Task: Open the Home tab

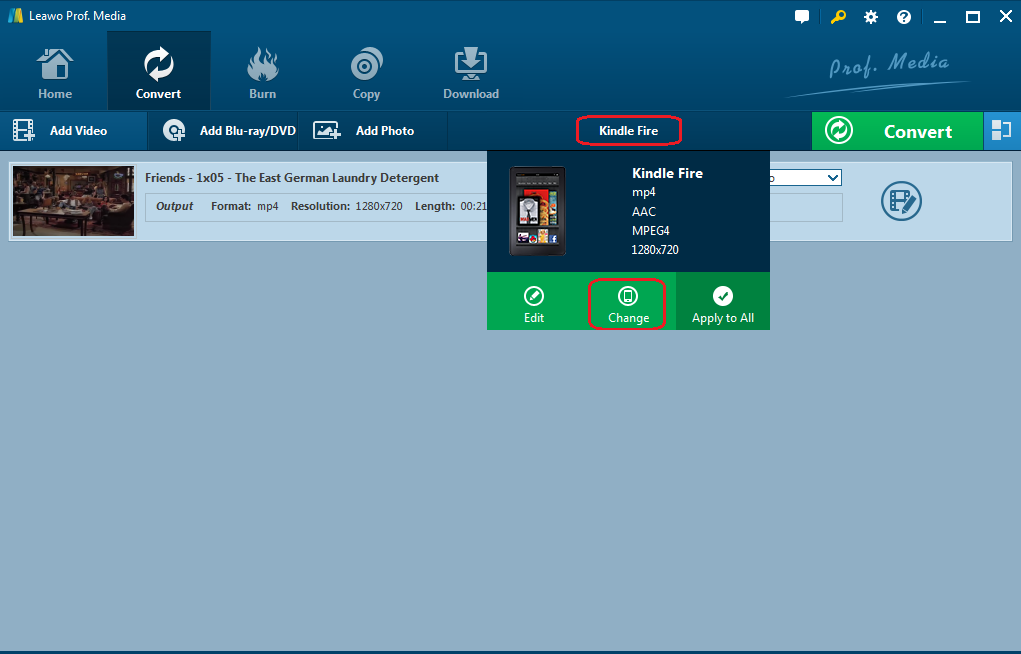Action: pos(55,74)
